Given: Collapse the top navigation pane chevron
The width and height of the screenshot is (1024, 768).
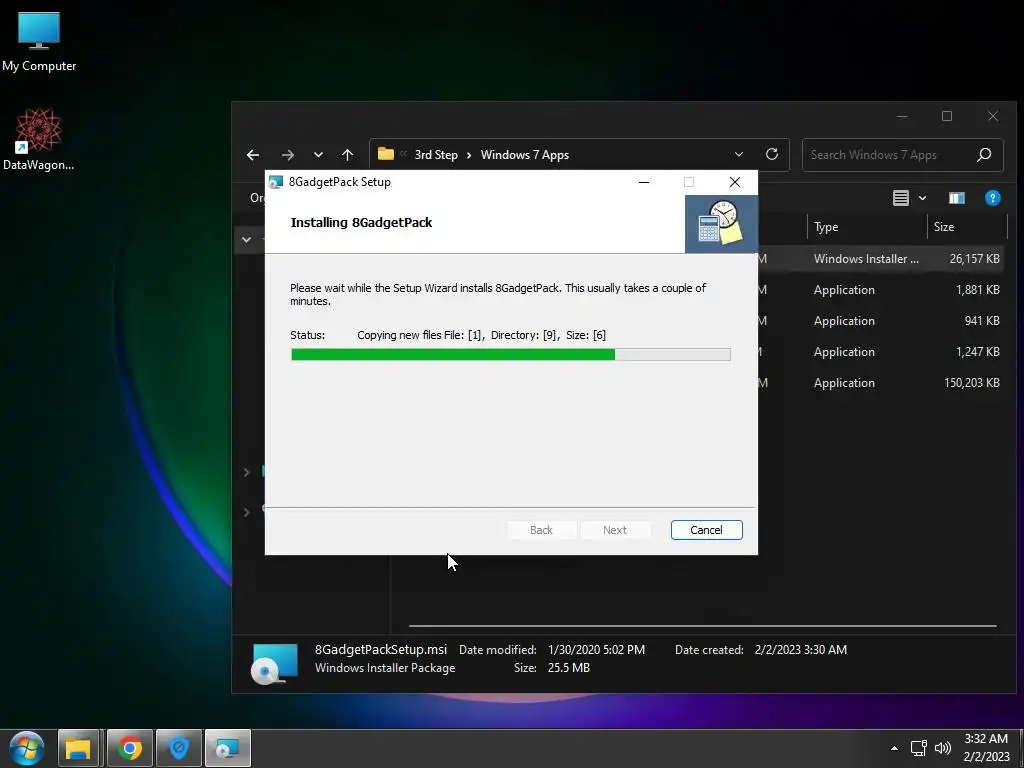Looking at the screenshot, I should pyautogui.click(x=246, y=240).
